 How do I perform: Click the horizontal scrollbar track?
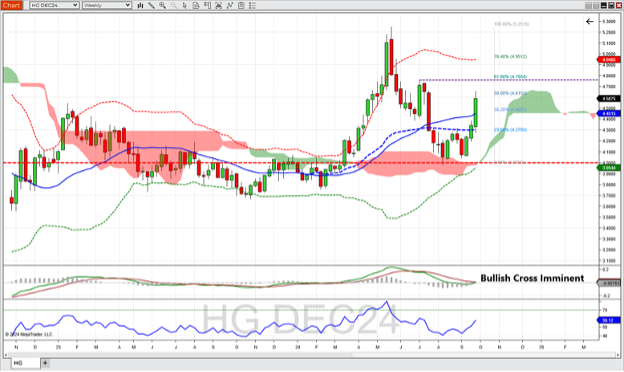pyautogui.click(x=312, y=354)
